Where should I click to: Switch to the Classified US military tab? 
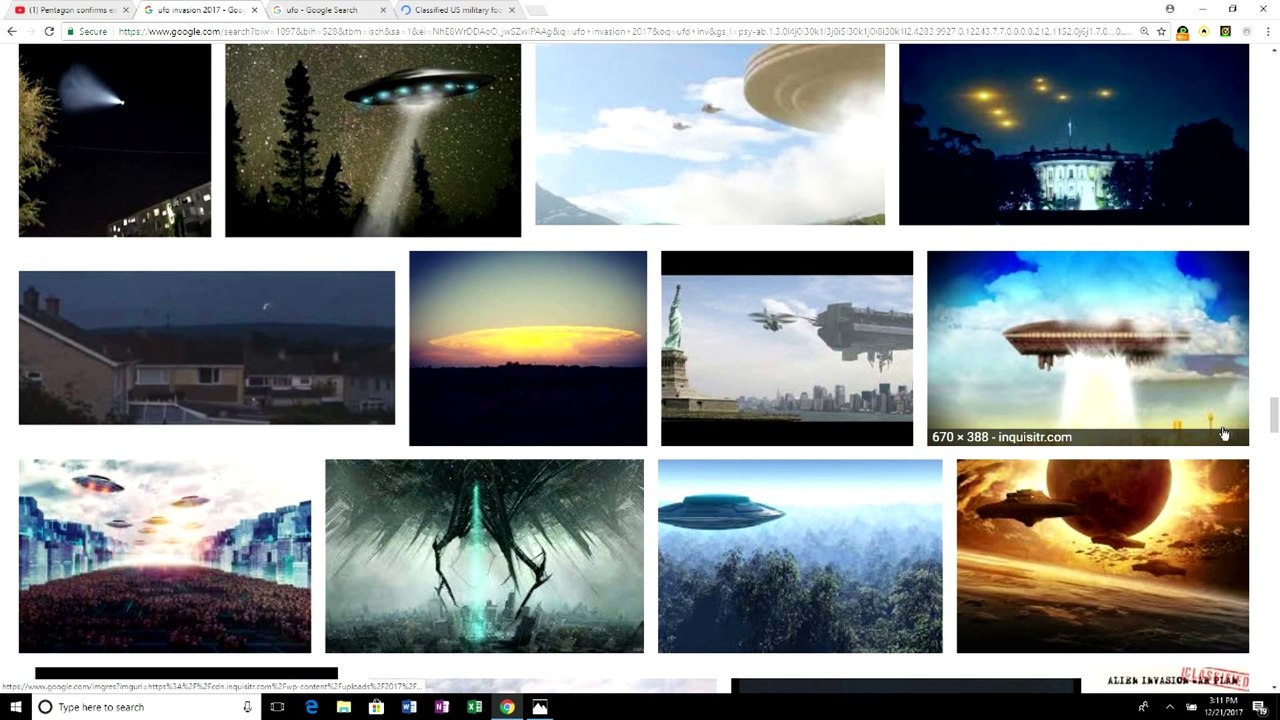pyautogui.click(x=456, y=10)
